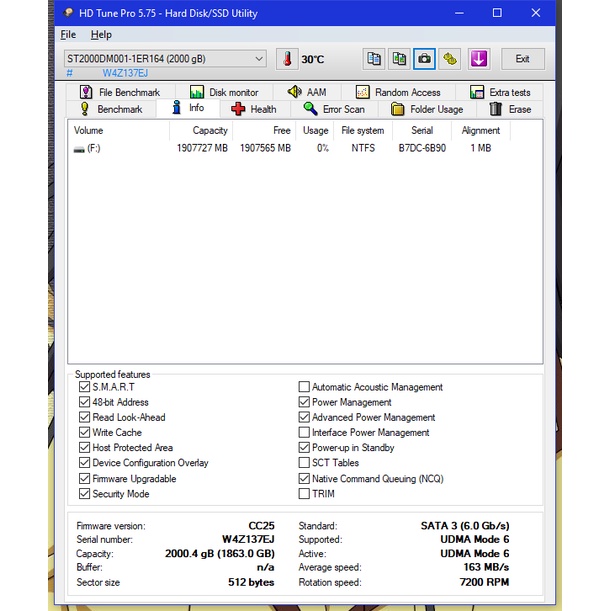611x611 pixels.
Task: Click the Exit button
Action: click(x=522, y=59)
